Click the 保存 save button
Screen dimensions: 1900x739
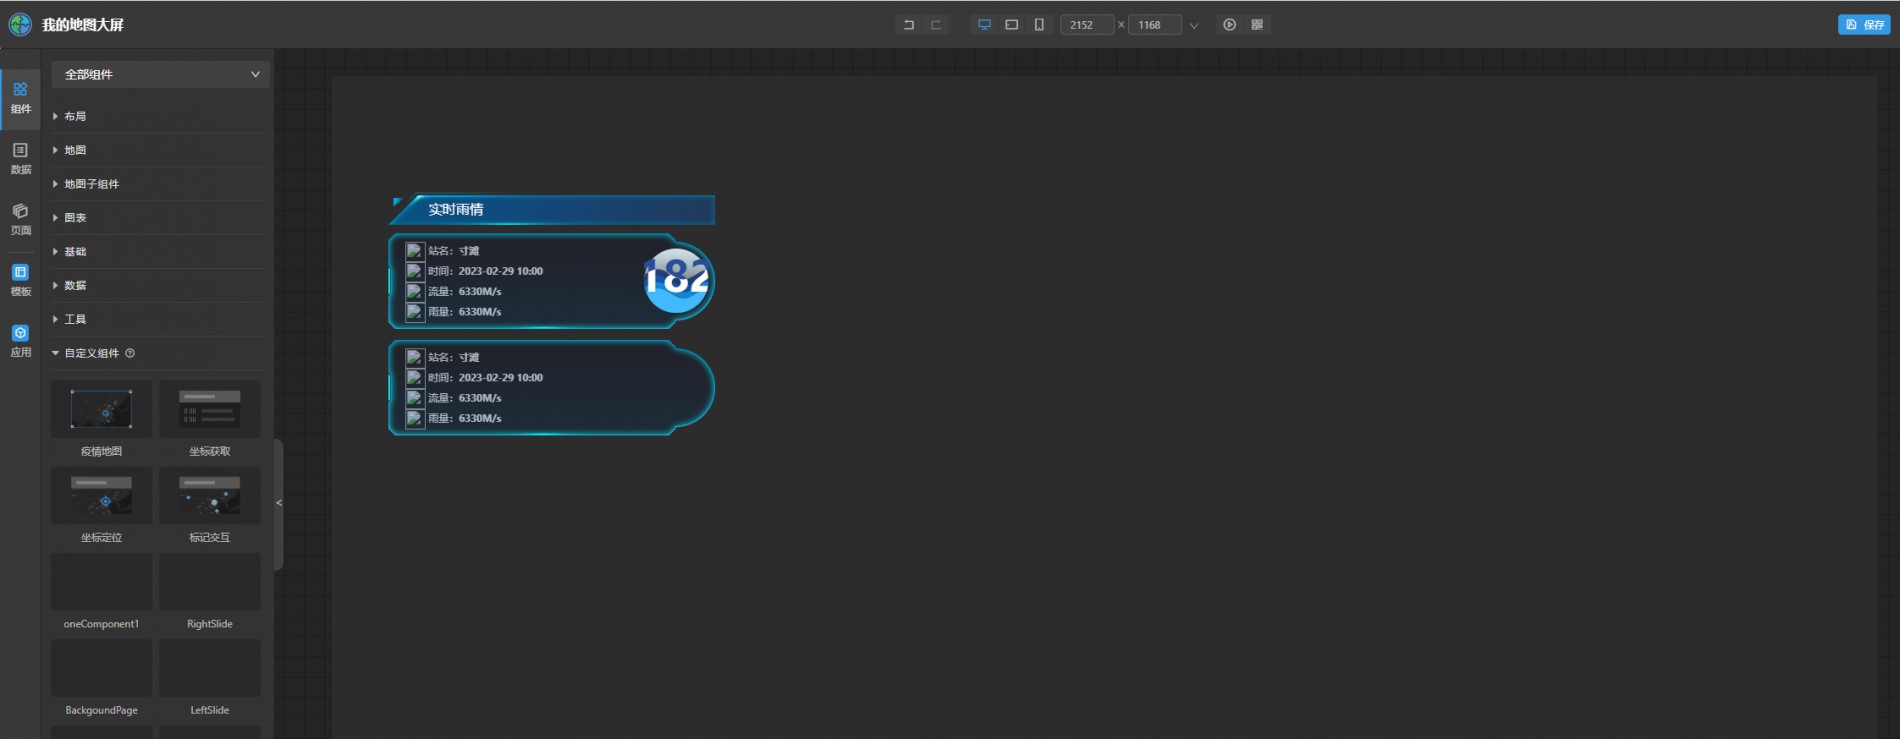click(x=1863, y=25)
